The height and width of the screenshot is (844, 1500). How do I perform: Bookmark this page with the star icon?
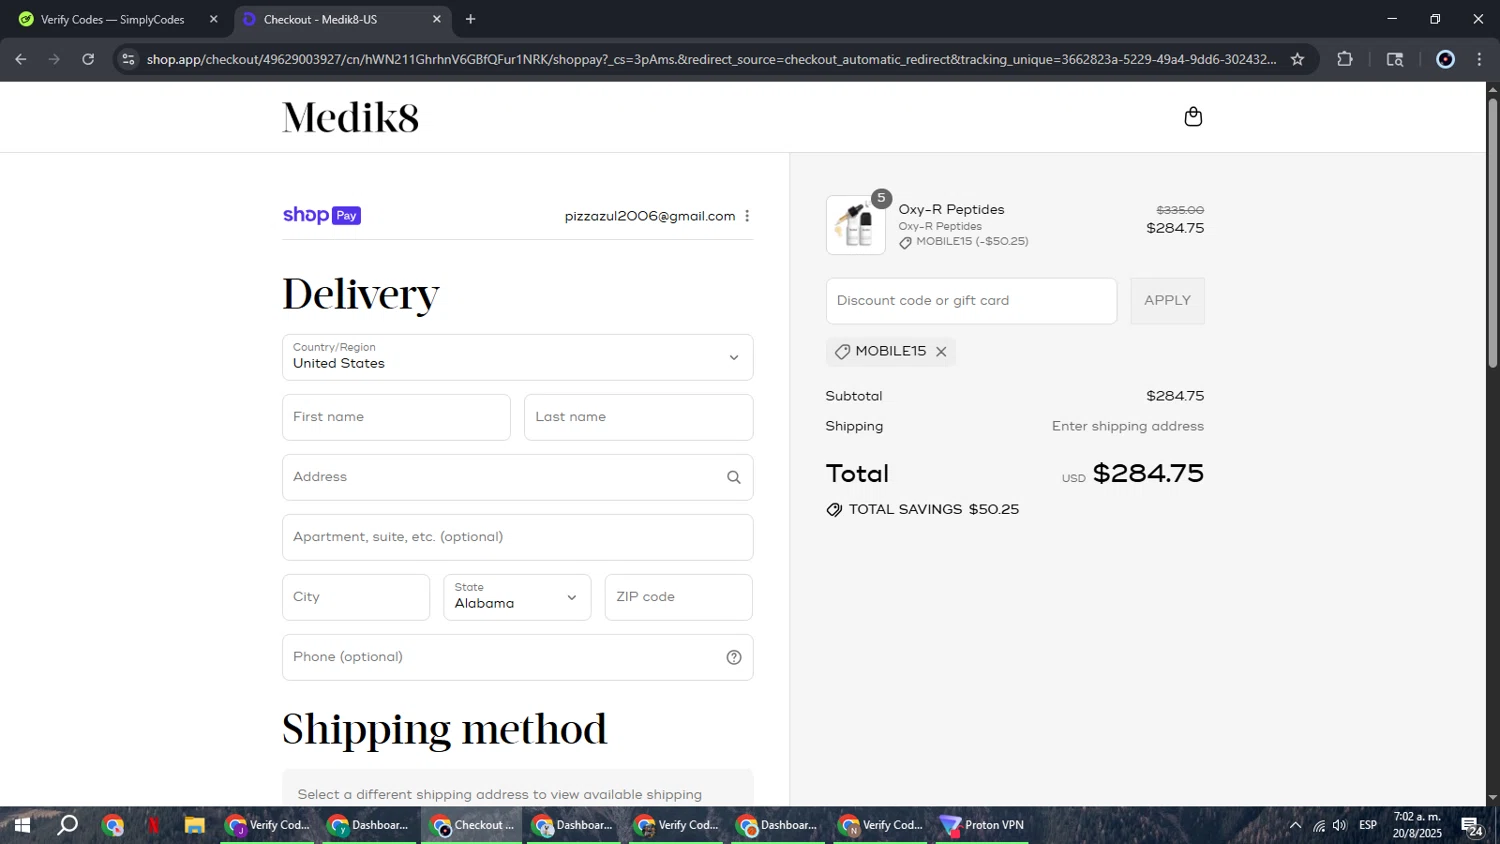tap(1298, 60)
